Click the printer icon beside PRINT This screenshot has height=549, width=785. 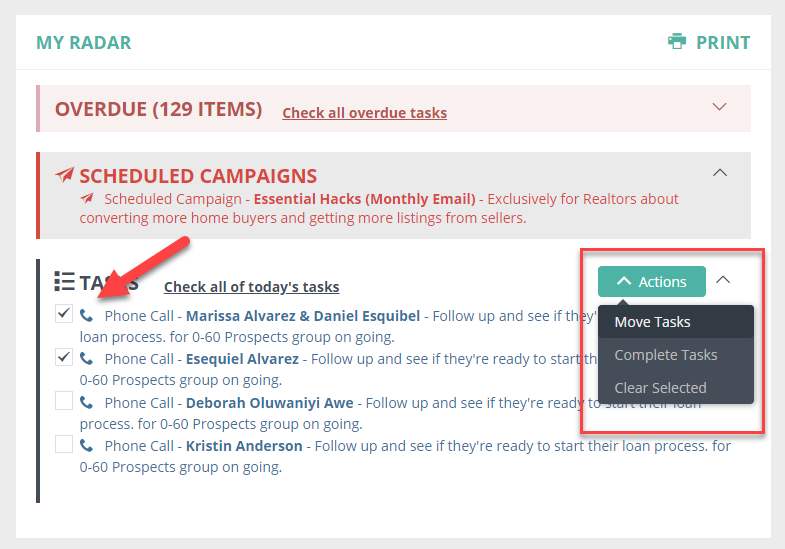[x=677, y=42]
